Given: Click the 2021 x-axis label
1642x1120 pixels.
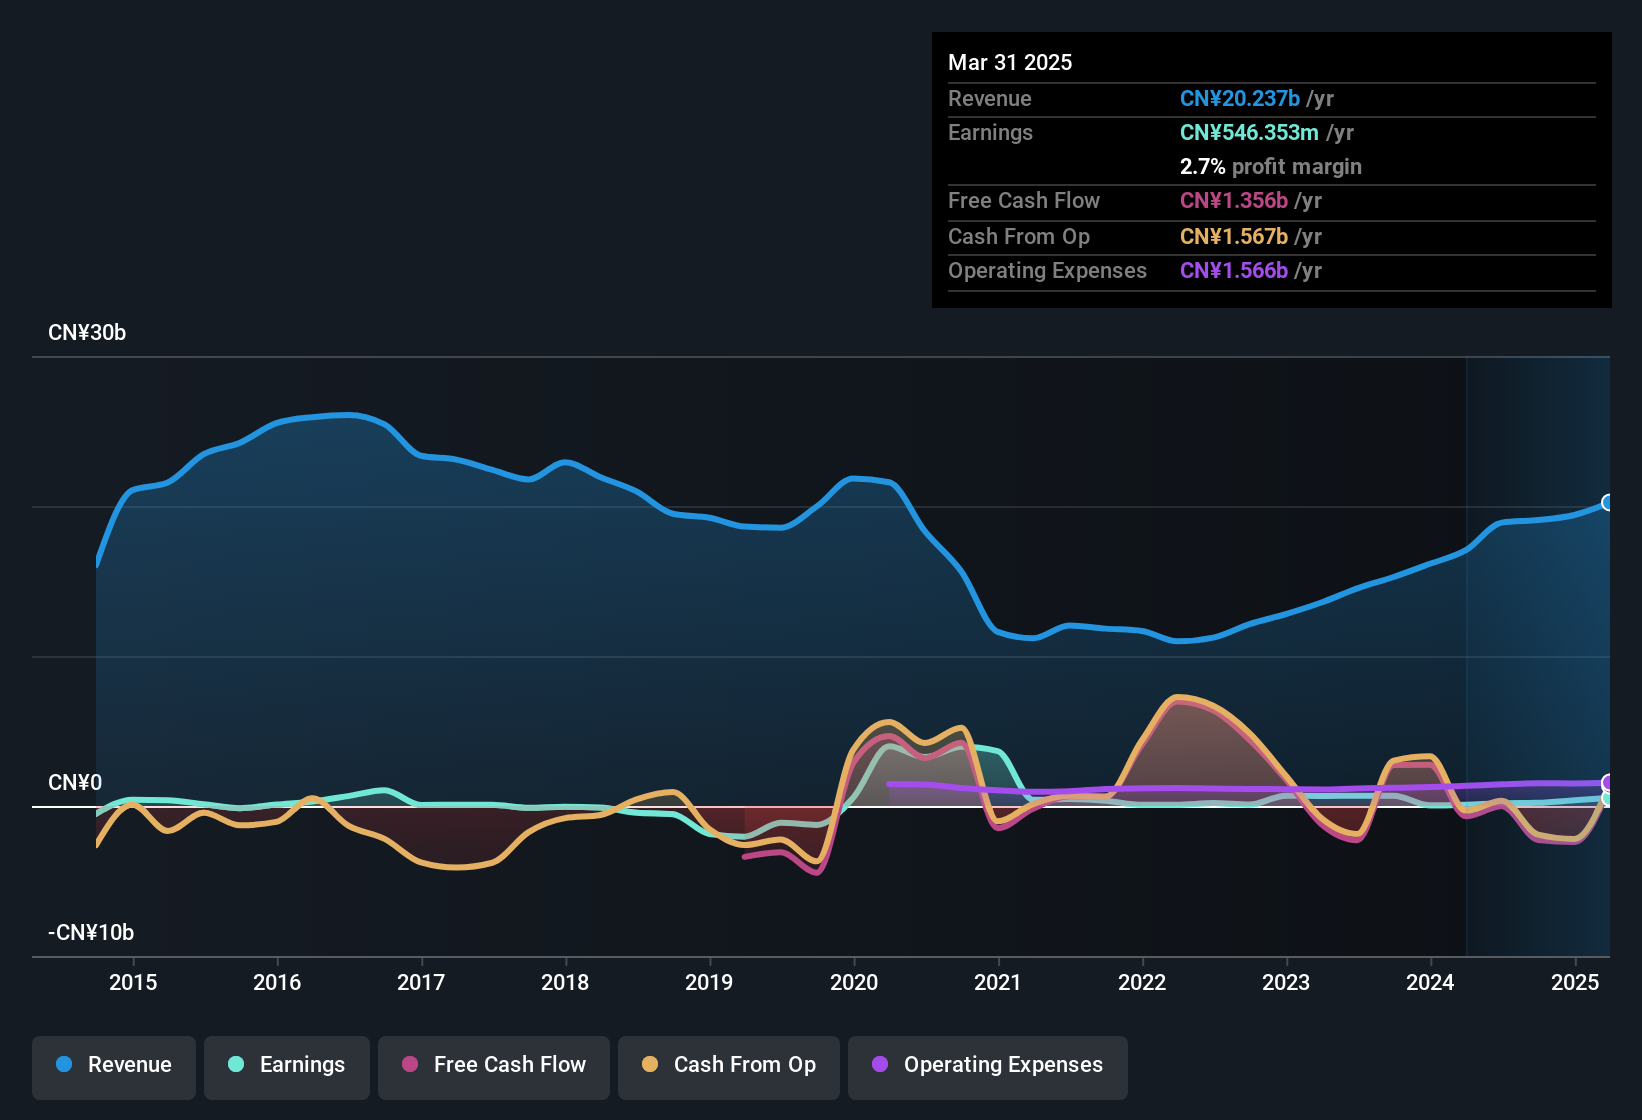Looking at the screenshot, I should 998,982.
